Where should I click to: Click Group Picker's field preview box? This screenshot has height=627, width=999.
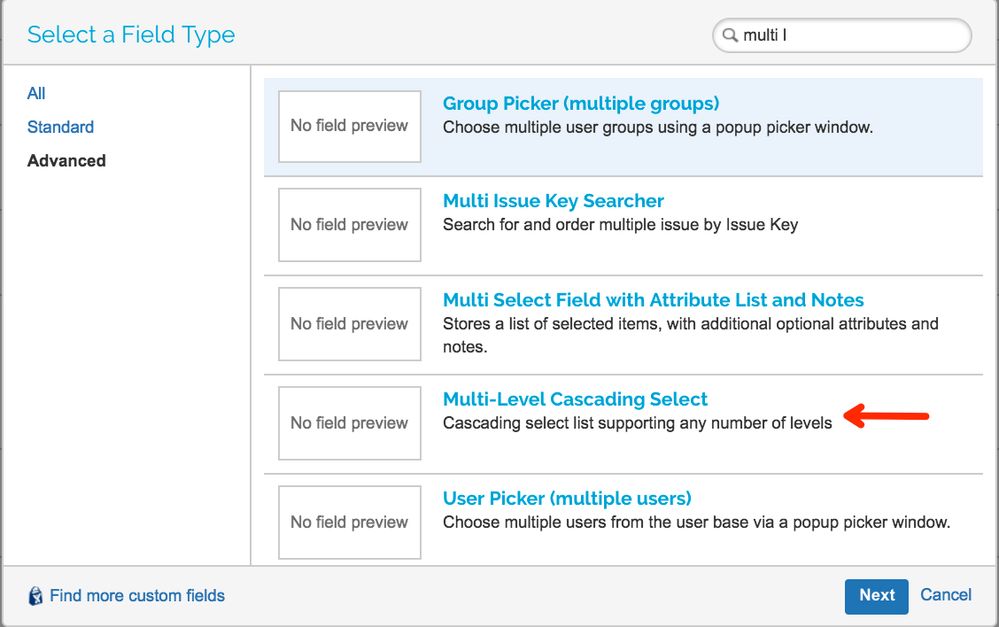[349, 126]
